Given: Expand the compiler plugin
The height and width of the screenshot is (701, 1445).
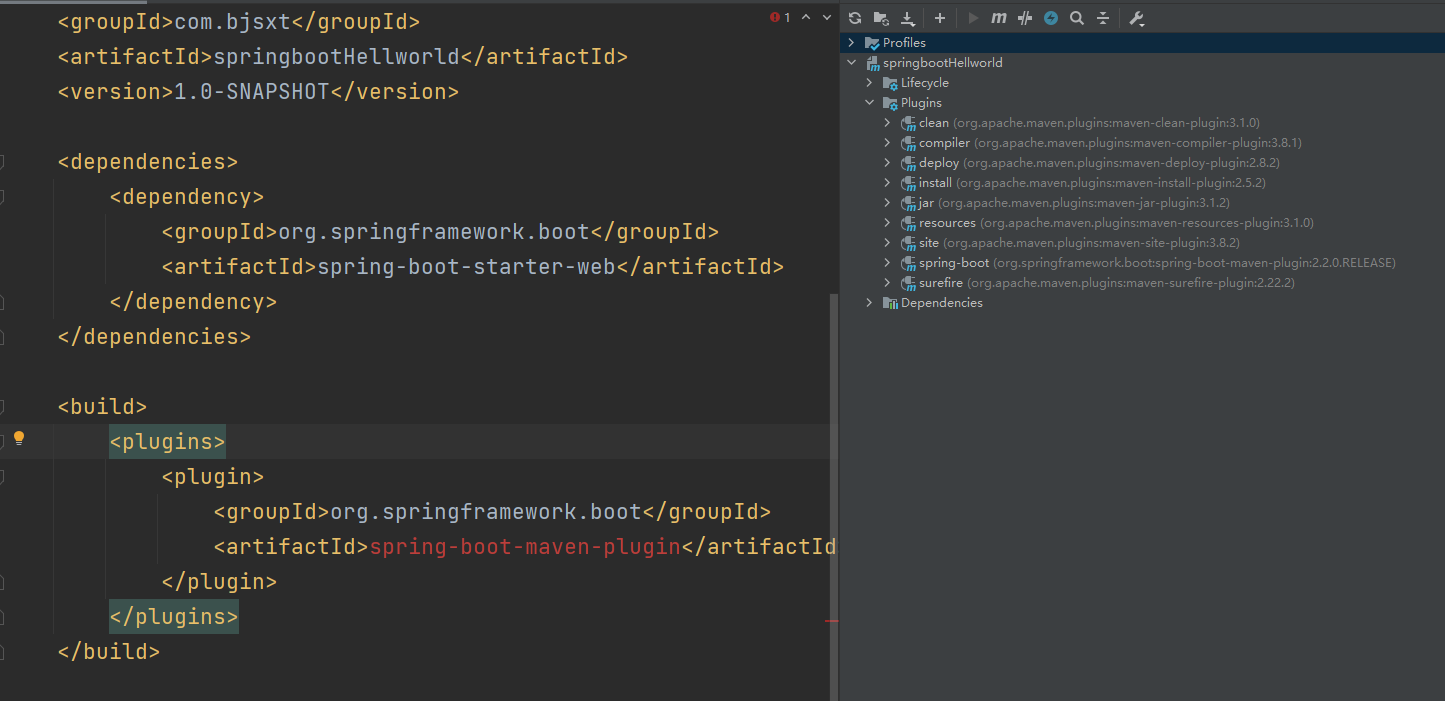Looking at the screenshot, I should pyautogui.click(x=888, y=143).
